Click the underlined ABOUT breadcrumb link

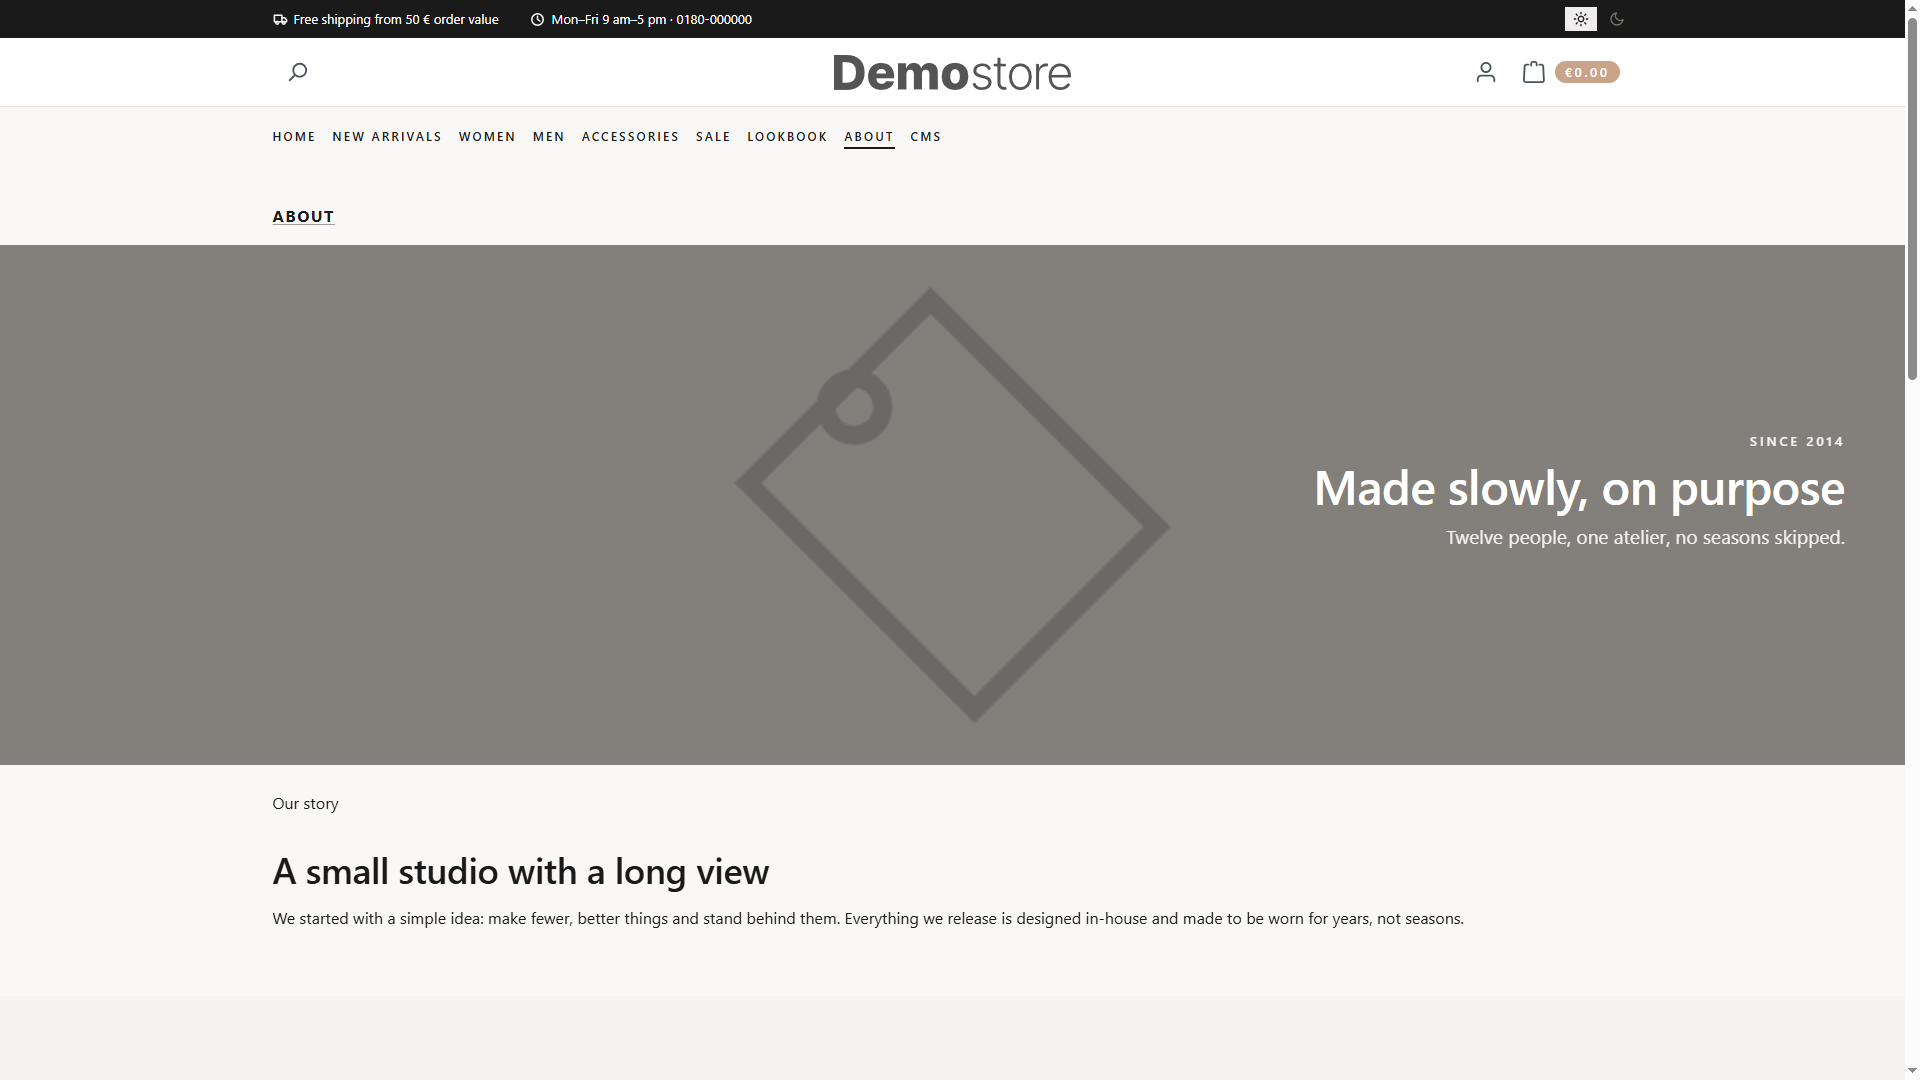(303, 216)
